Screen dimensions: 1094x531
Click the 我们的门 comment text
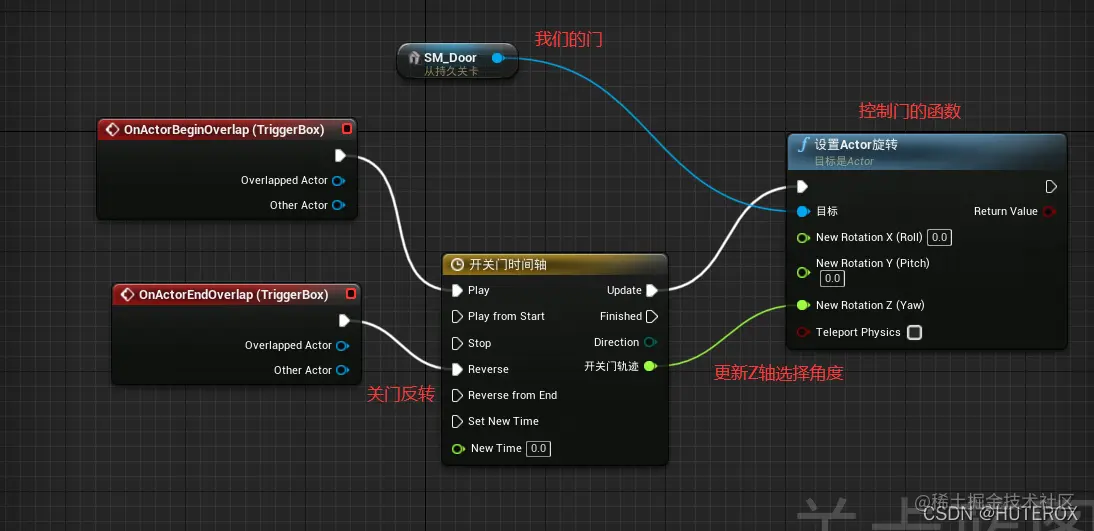[569, 39]
